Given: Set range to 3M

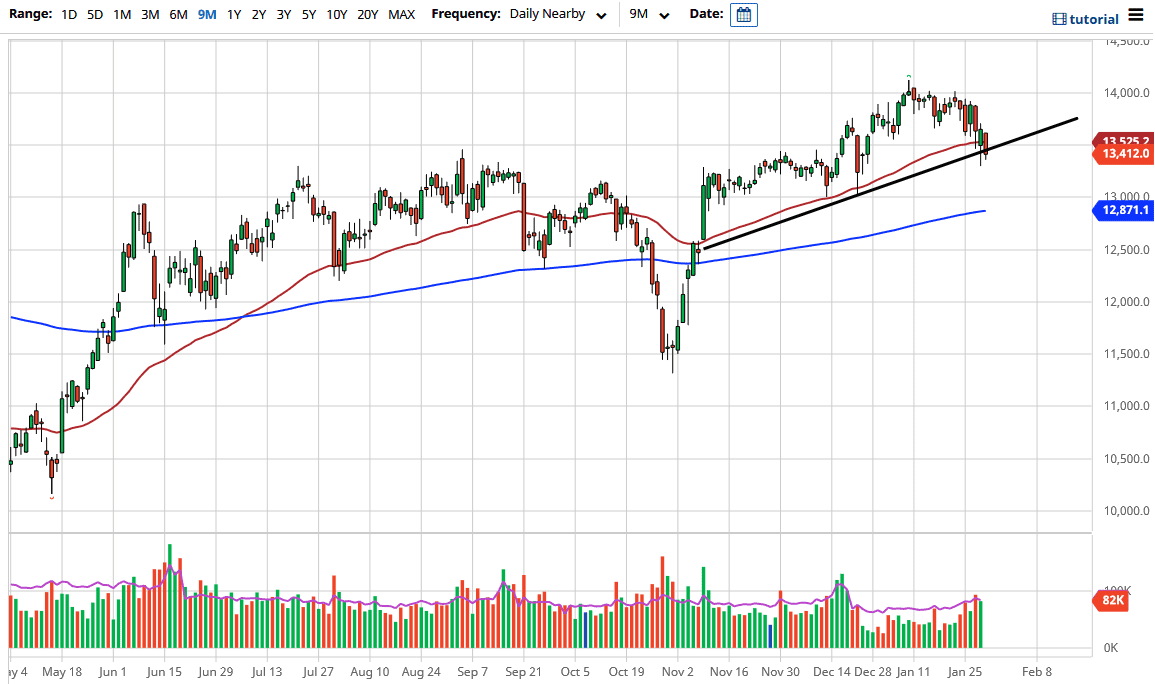Looking at the screenshot, I should click(x=150, y=14).
